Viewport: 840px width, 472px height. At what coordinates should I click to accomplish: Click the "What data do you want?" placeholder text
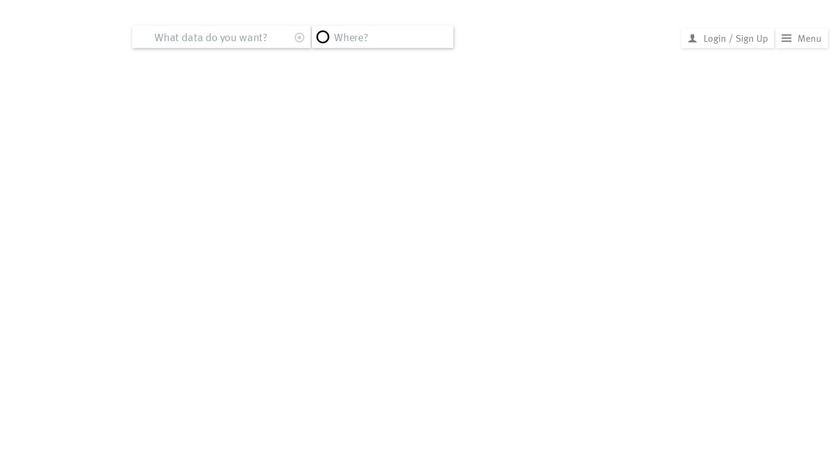pos(211,38)
